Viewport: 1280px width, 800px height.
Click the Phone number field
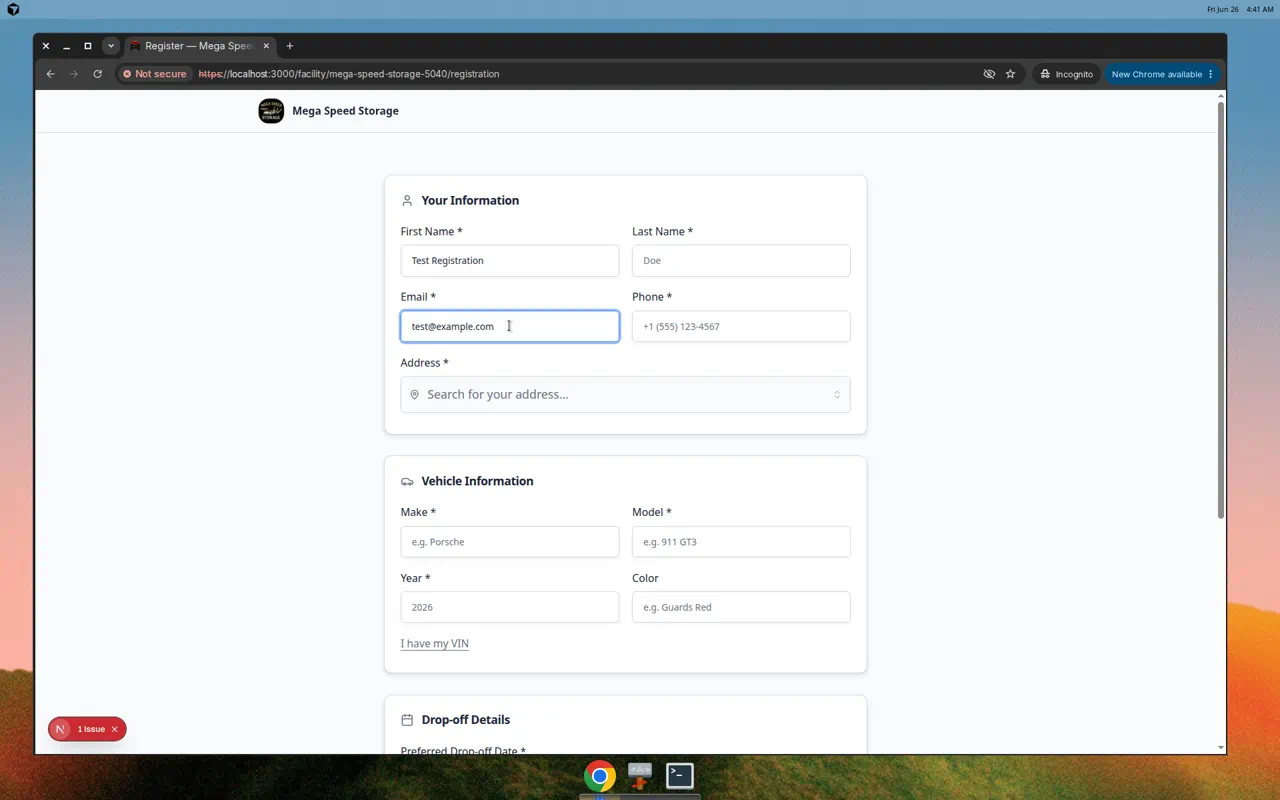[x=741, y=327]
